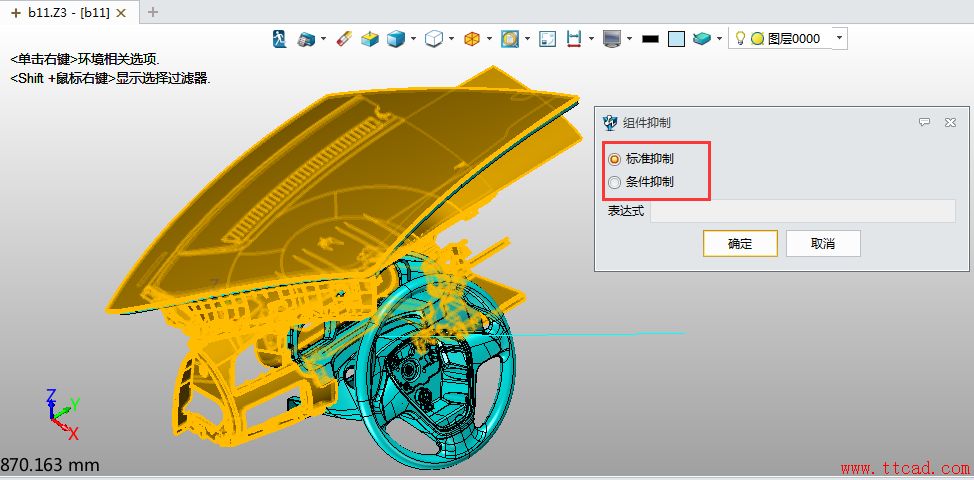Click the blue calculator-style tool icon
The image size is (974, 480).
pyautogui.click(x=306, y=39)
